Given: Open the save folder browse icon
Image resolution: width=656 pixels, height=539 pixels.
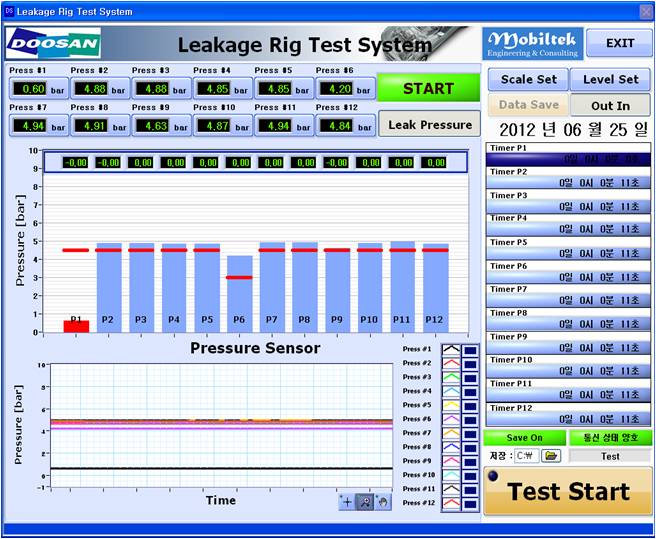Looking at the screenshot, I should (551, 456).
